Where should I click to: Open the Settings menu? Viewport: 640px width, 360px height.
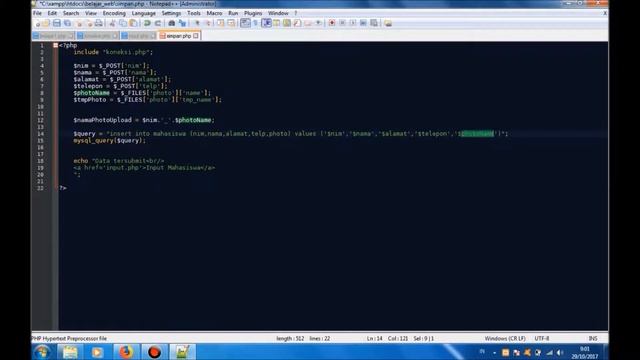(171, 13)
